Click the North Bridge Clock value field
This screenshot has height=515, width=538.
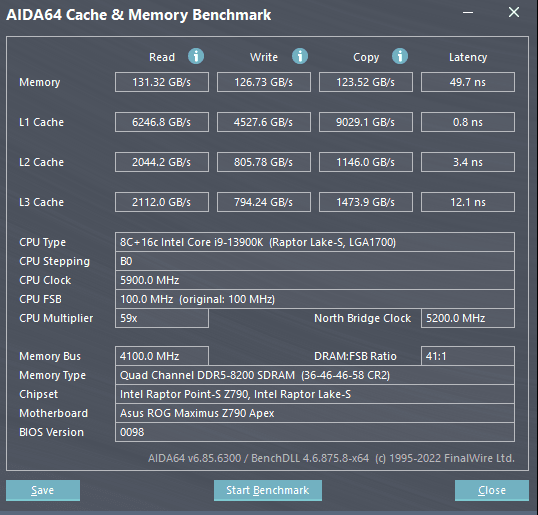(x=468, y=318)
